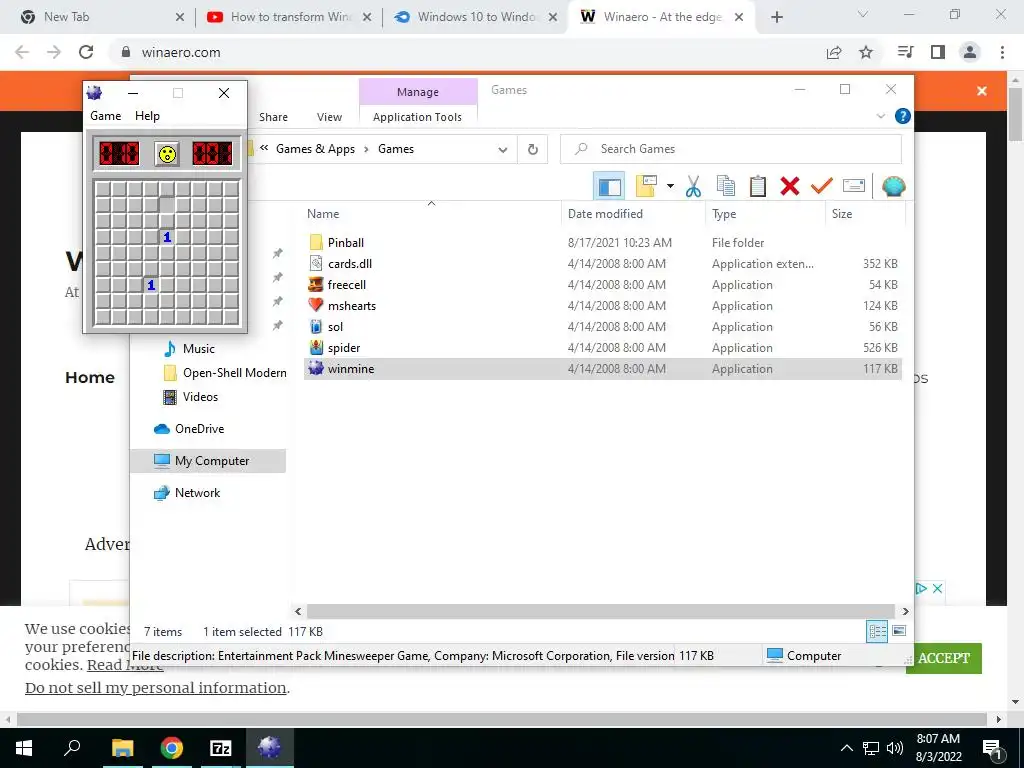Open Videos in the navigation pane
Viewport: 1024px width, 768px height.
tap(200, 397)
